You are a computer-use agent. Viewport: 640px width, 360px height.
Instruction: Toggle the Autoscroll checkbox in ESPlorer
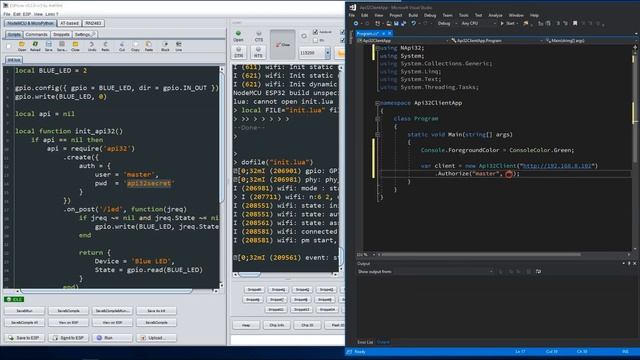(315, 31)
